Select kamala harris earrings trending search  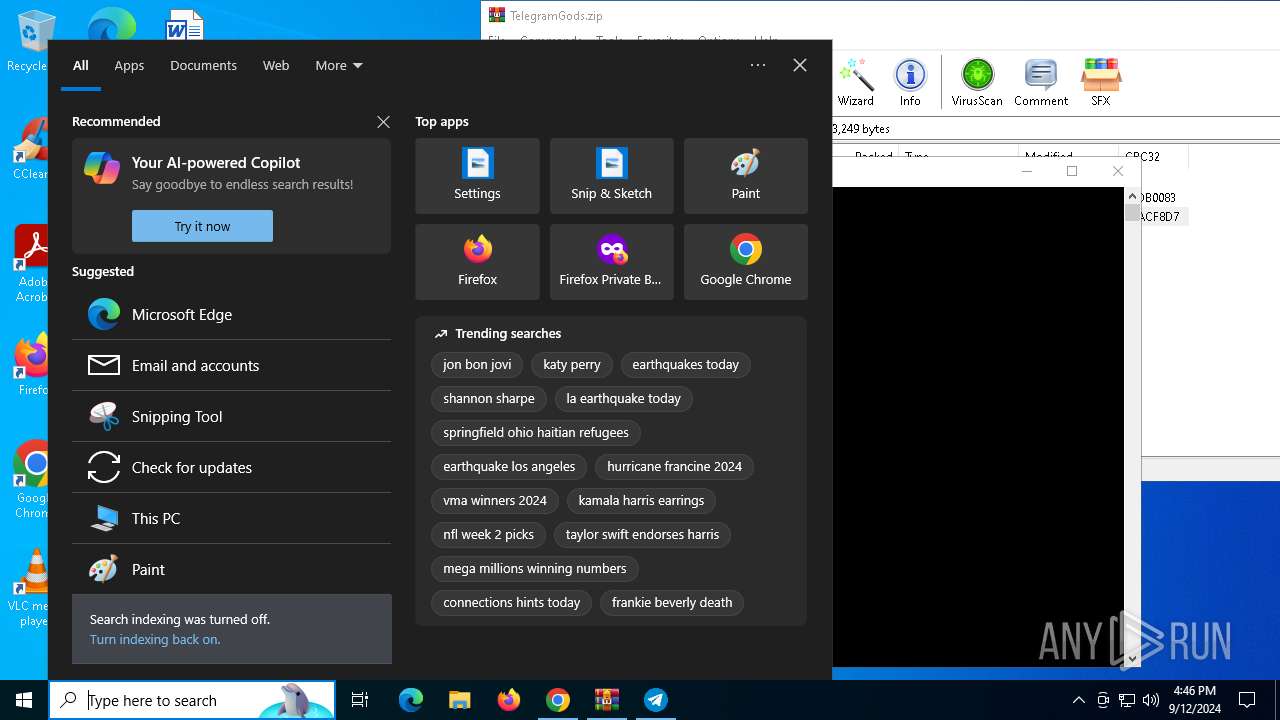(641, 501)
